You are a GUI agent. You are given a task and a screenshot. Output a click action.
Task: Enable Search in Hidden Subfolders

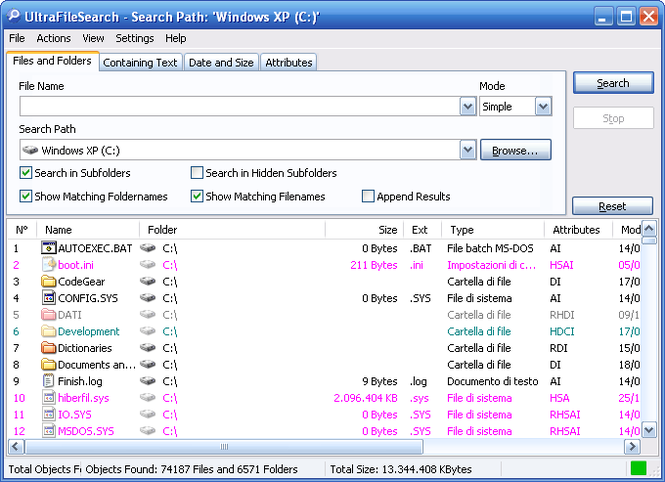point(197,173)
